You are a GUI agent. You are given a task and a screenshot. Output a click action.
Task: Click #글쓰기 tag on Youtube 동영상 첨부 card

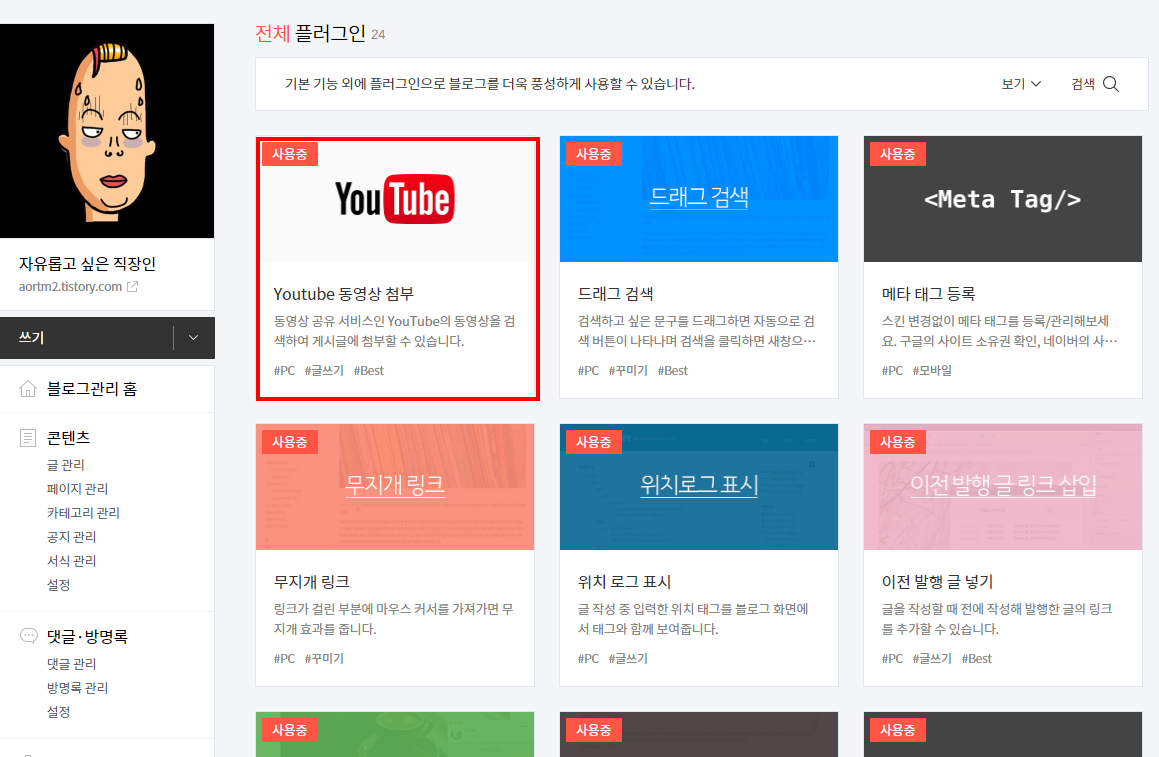coord(324,371)
